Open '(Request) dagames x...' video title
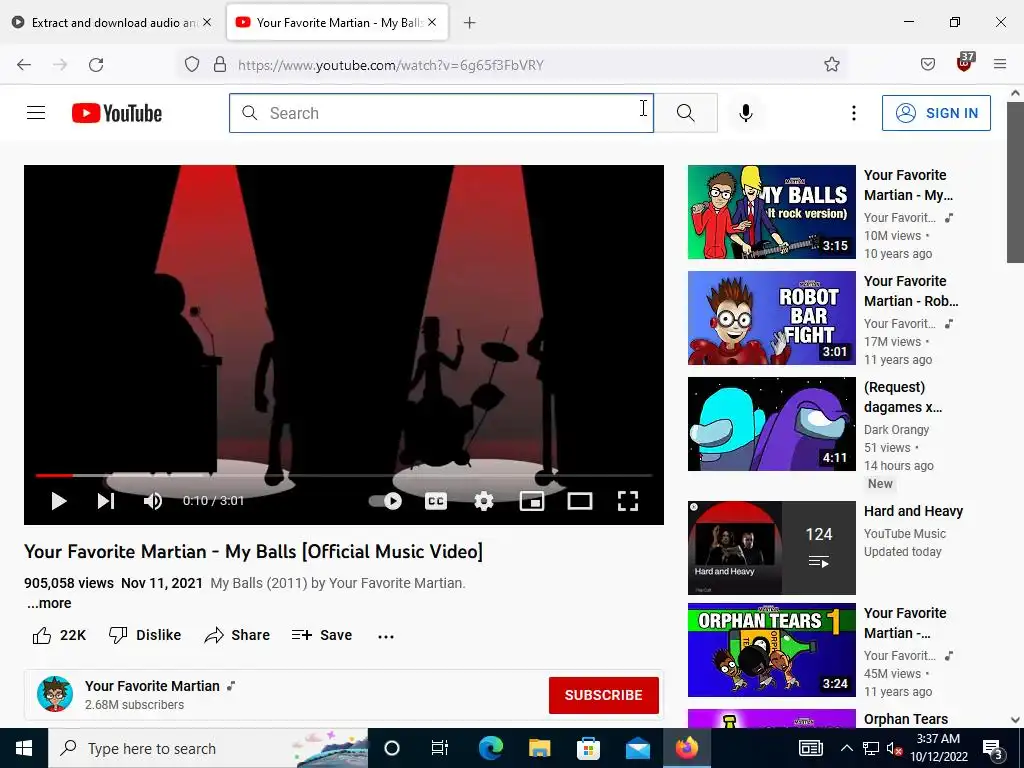The image size is (1024, 768). [x=903, y=397]
